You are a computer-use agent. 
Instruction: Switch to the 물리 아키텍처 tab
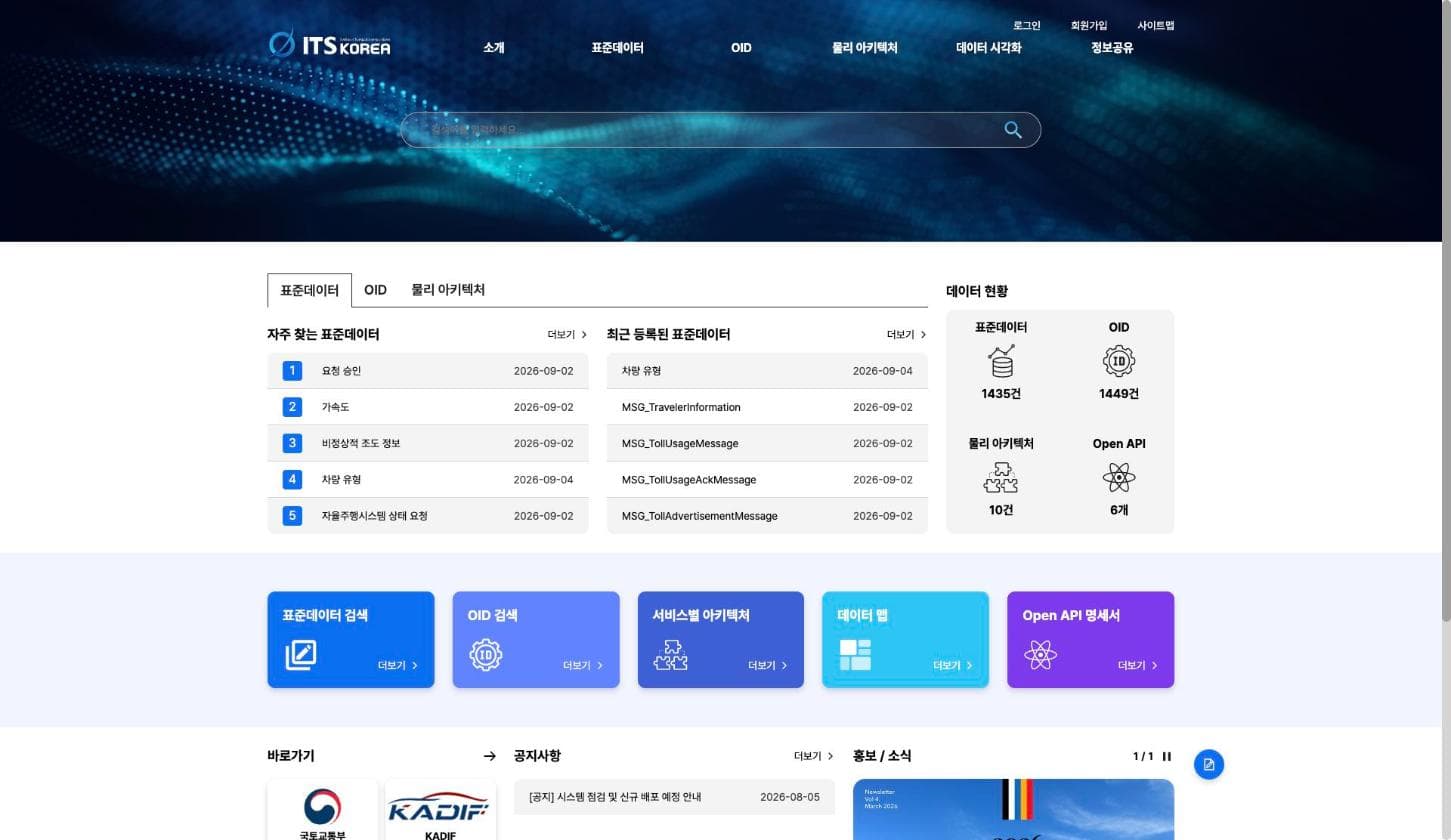pyautogui.click(x=448, y=290)
